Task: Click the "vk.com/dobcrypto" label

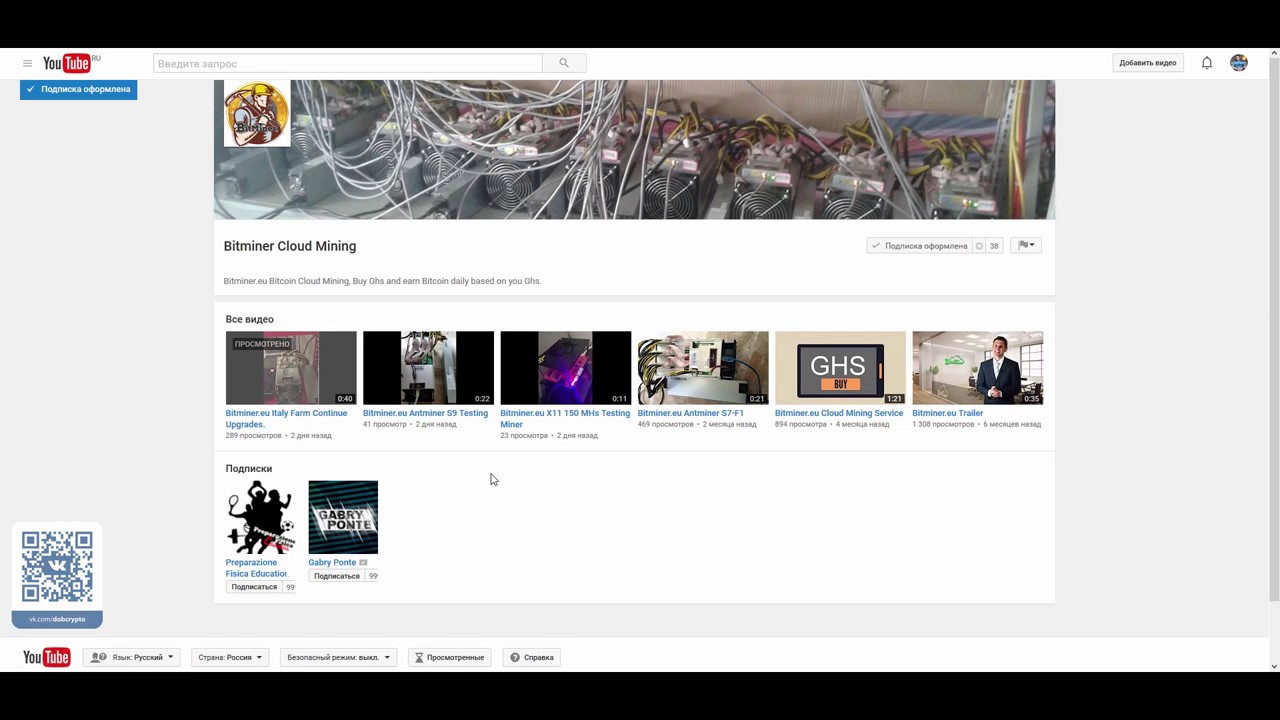Action: (x=57, y=619)
